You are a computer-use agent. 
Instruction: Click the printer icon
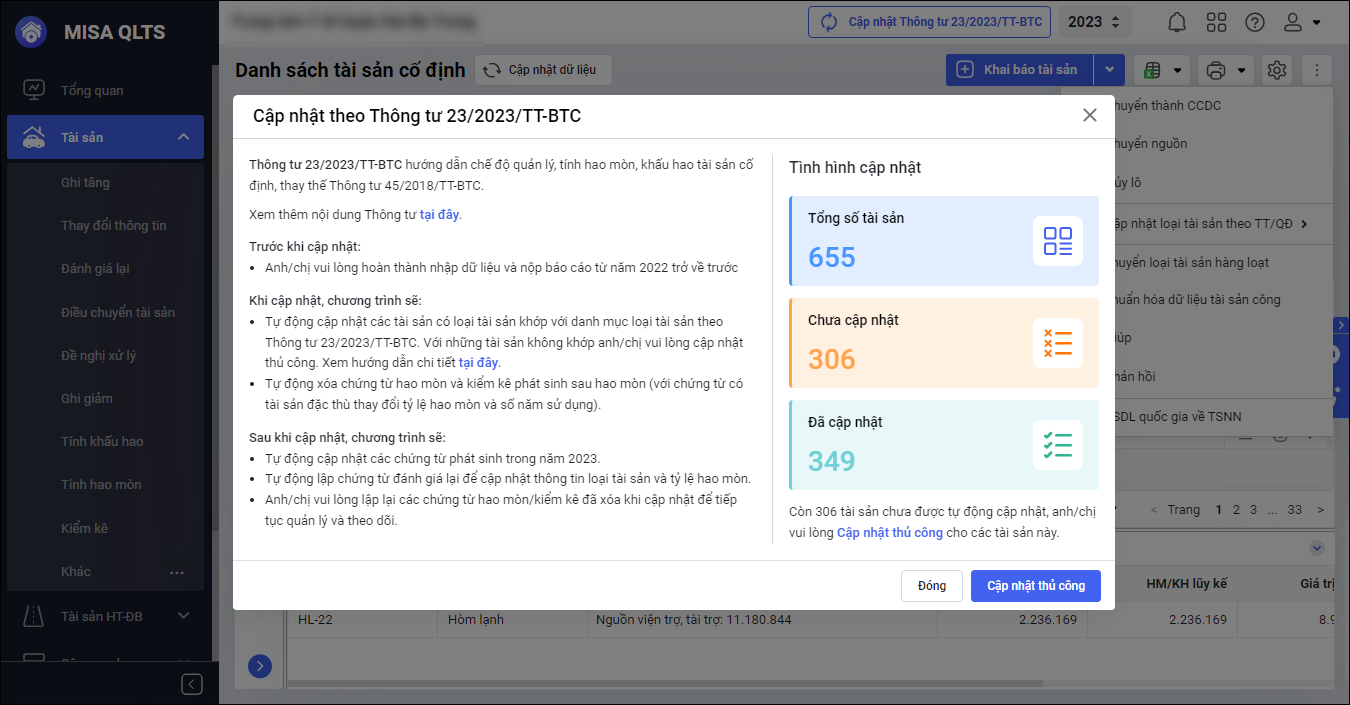click(1216, 70)
